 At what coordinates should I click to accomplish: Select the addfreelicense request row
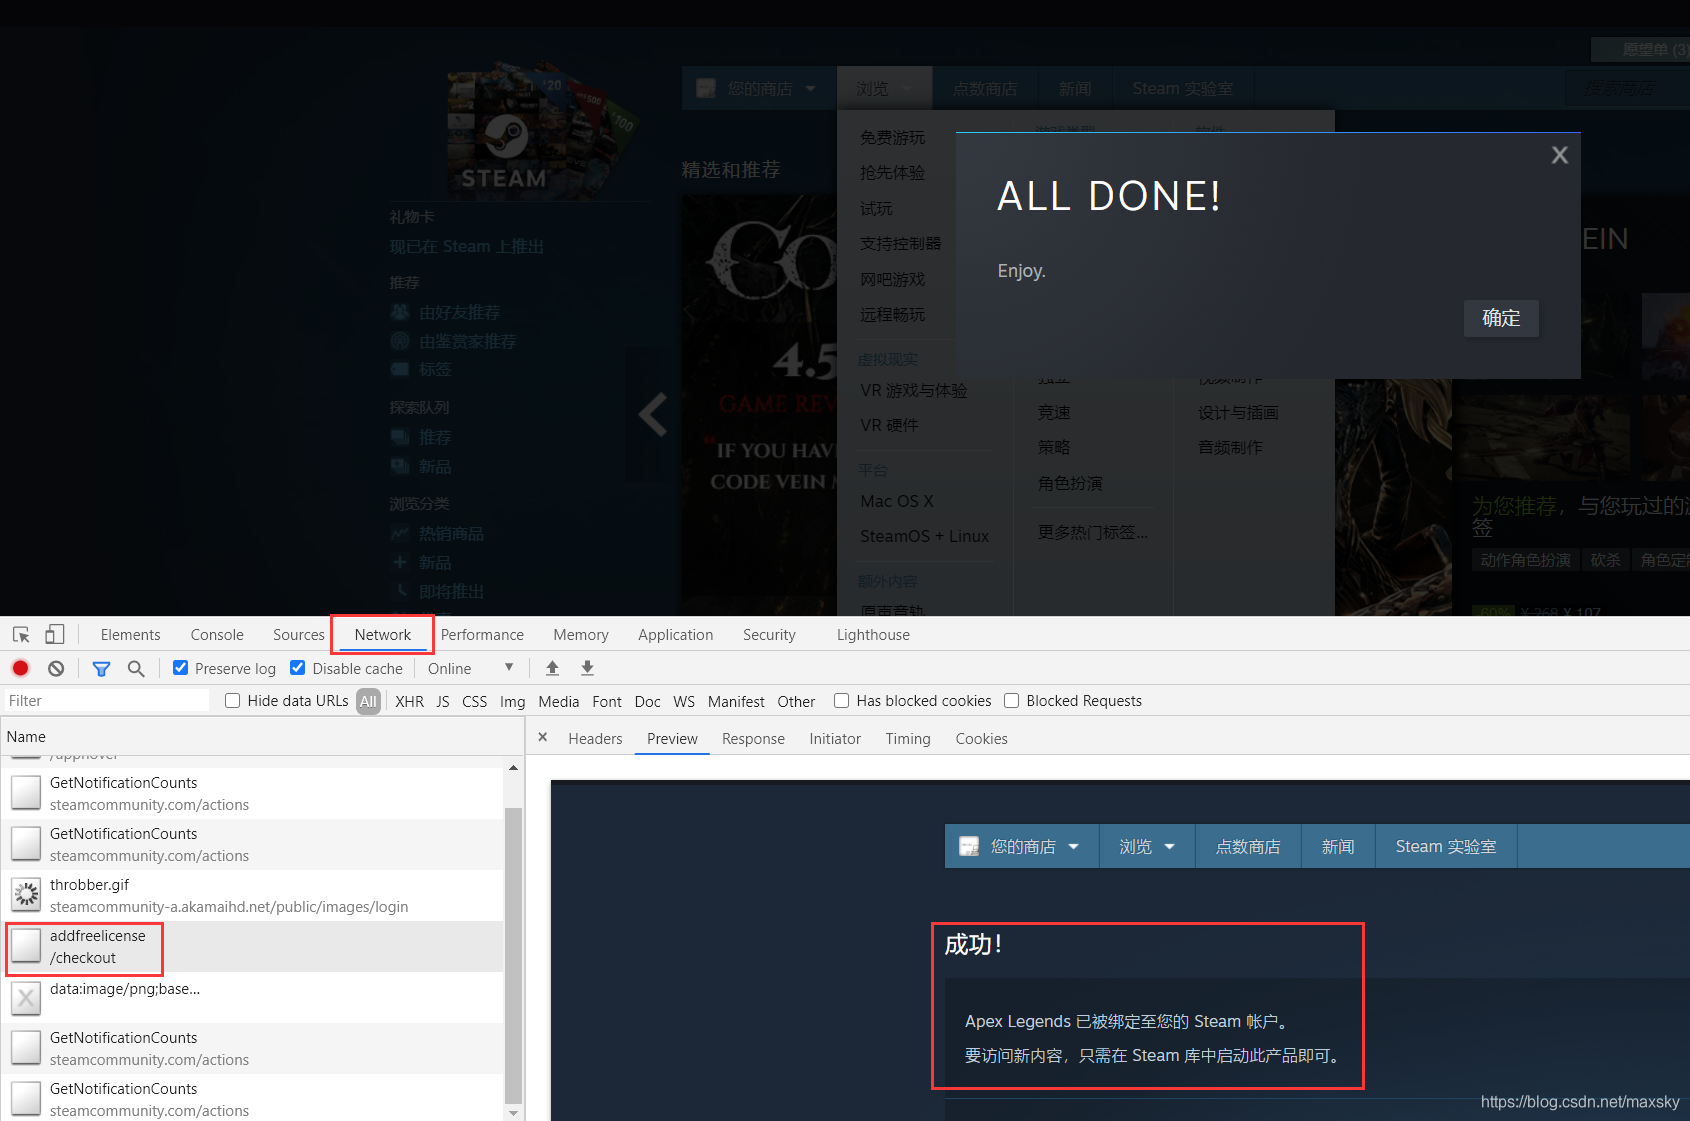[x=252, y=946]
